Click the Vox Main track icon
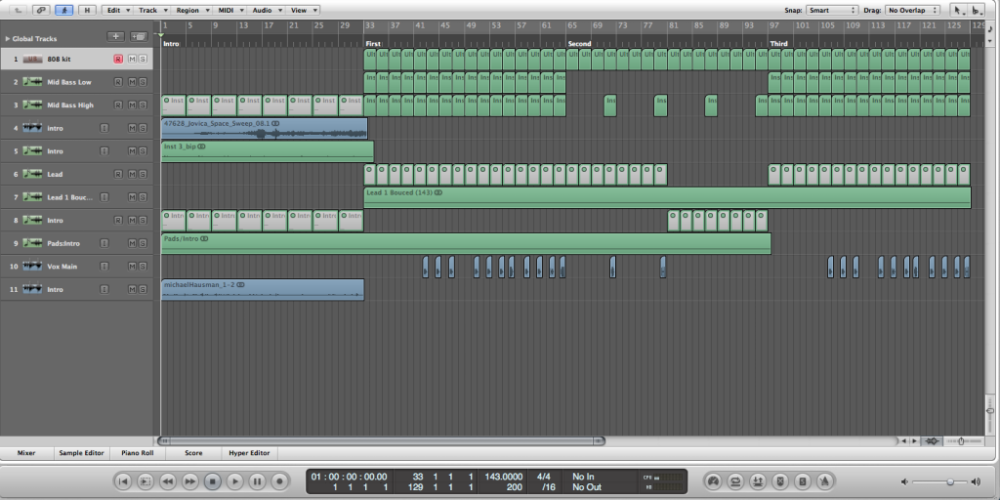This screenshot has width=1000, height=500. click(x=33, y=266)
